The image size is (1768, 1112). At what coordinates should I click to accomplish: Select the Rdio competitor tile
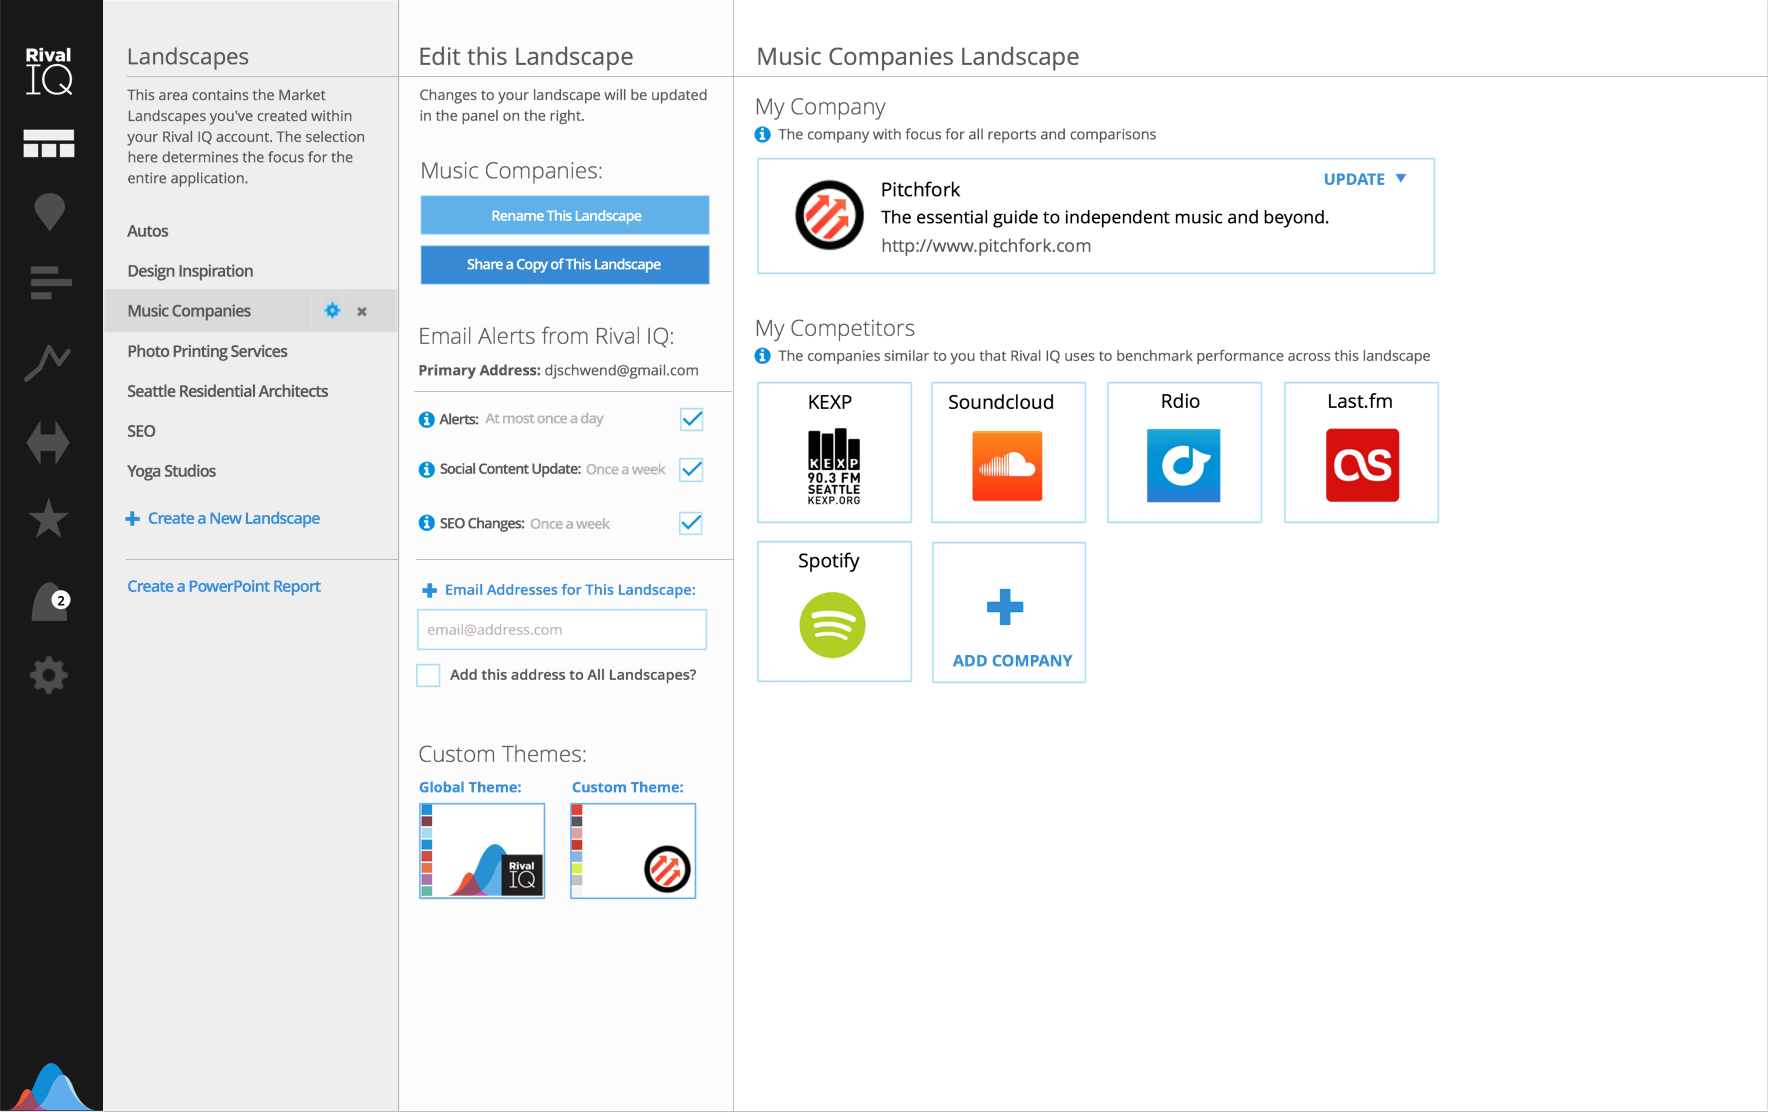tap(1184, 452)
